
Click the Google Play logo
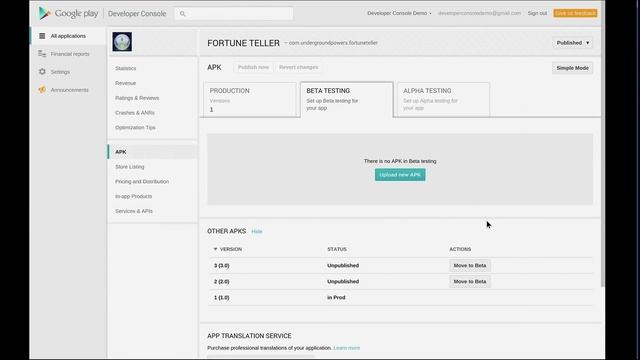click(x=68, y=13)
